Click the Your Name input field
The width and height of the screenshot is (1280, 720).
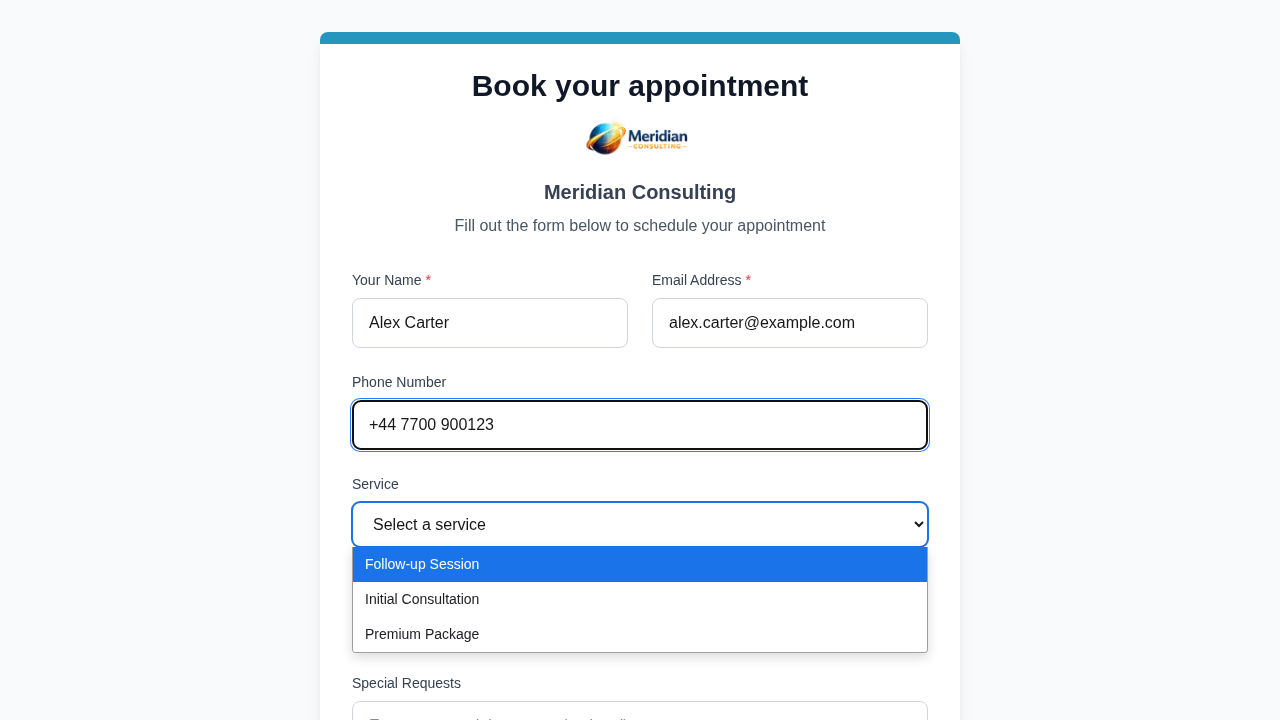(490, 322)
